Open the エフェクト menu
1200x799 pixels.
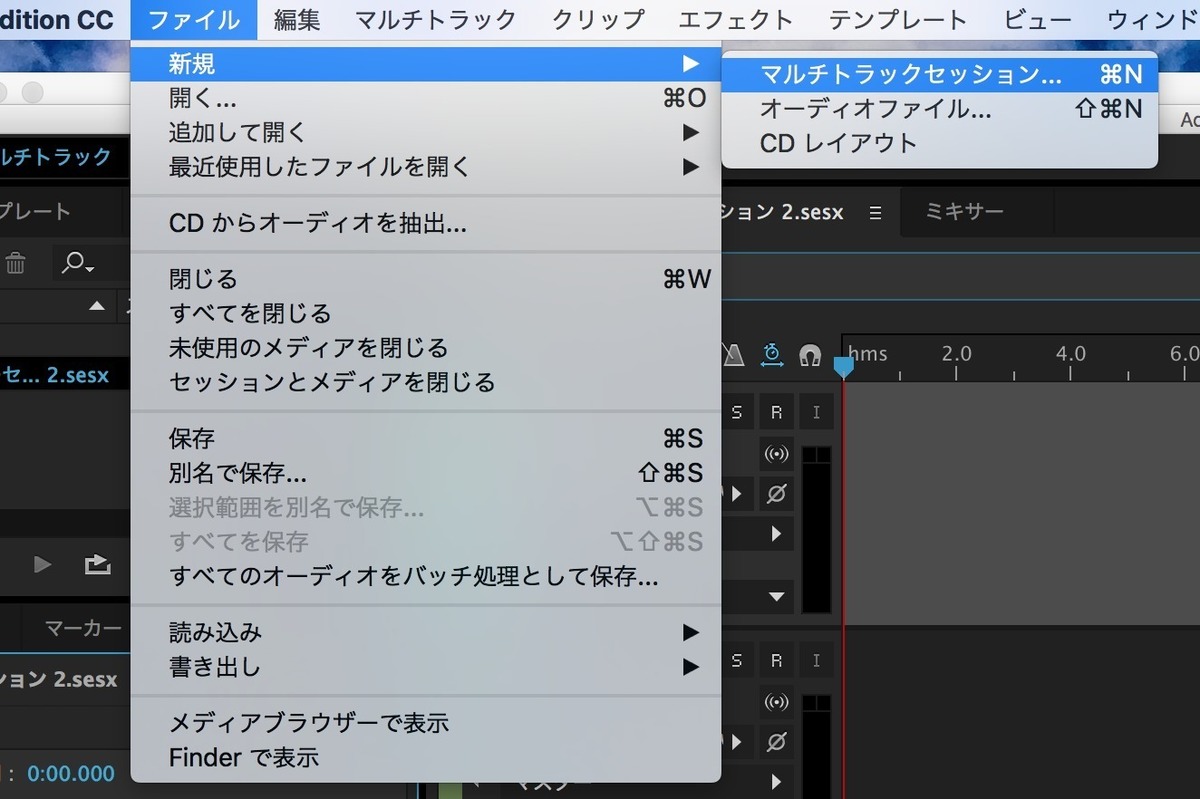(x=737, y=18)
